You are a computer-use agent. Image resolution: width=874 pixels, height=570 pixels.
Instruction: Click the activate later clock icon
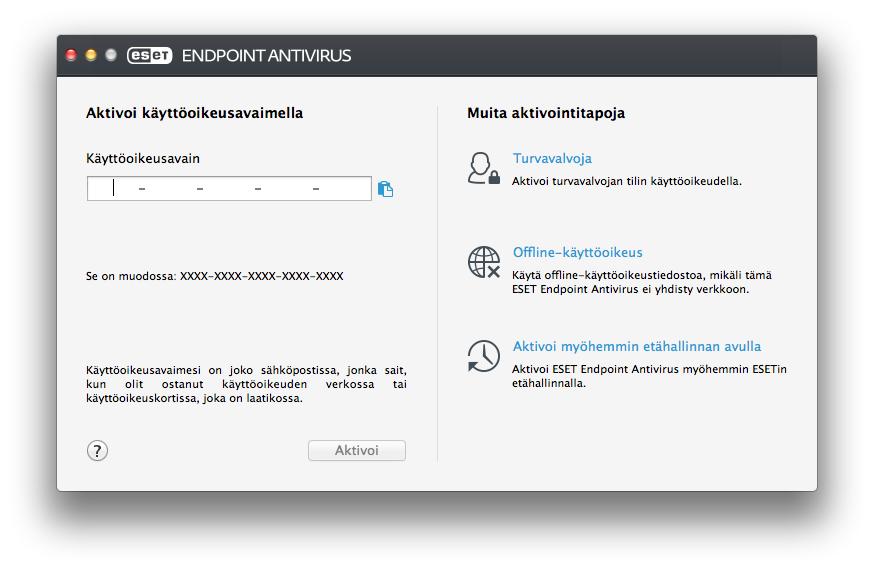(x=483, y=355)
